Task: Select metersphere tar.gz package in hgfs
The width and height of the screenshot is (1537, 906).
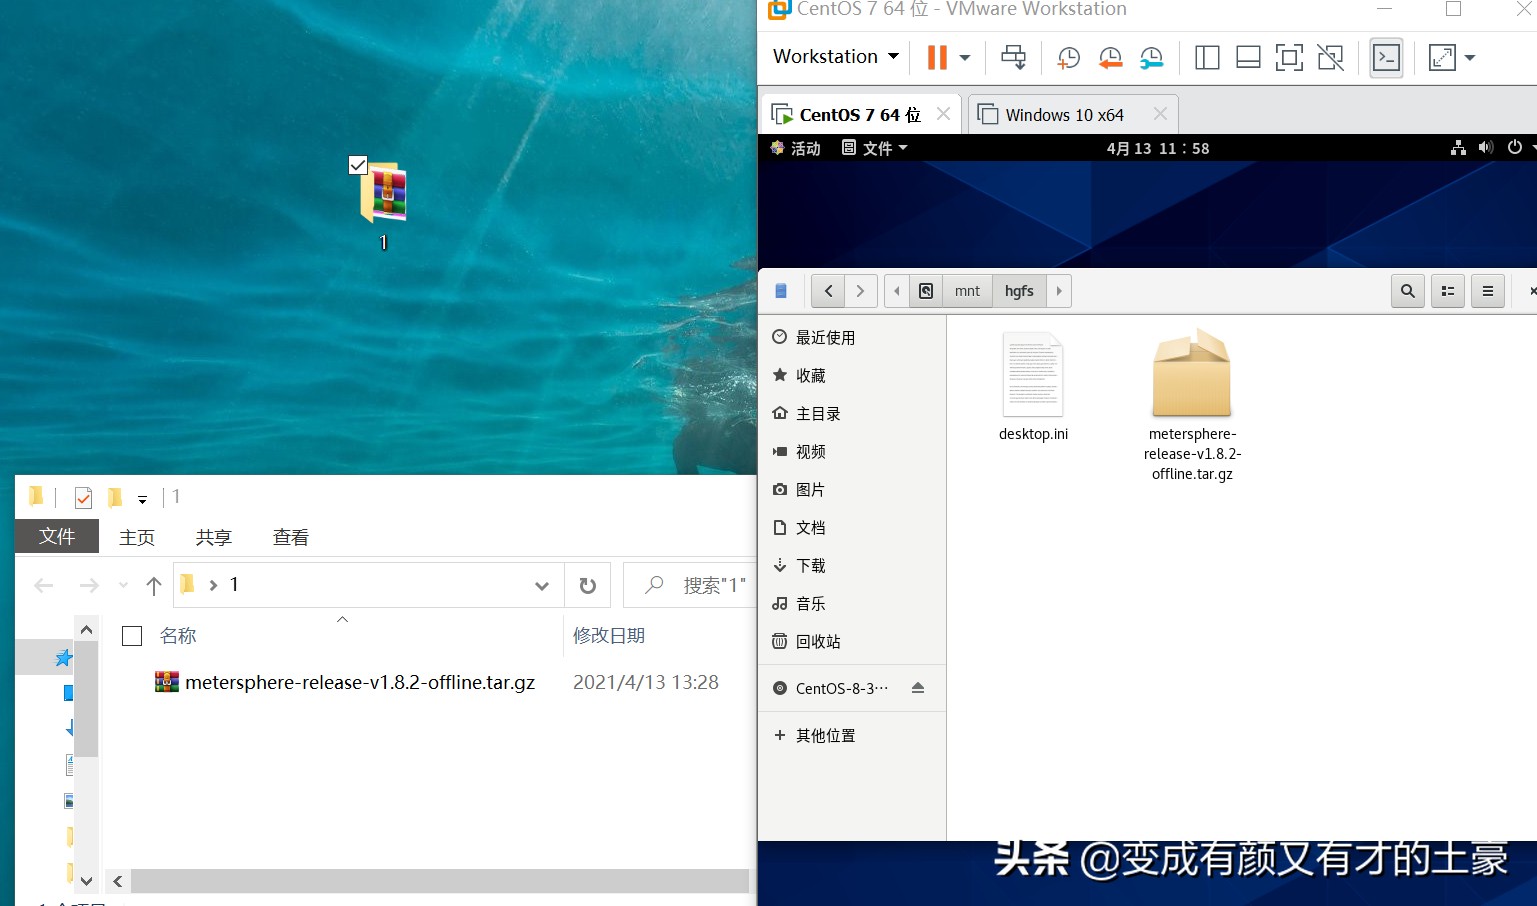Action: click(x=1192, y=405)
